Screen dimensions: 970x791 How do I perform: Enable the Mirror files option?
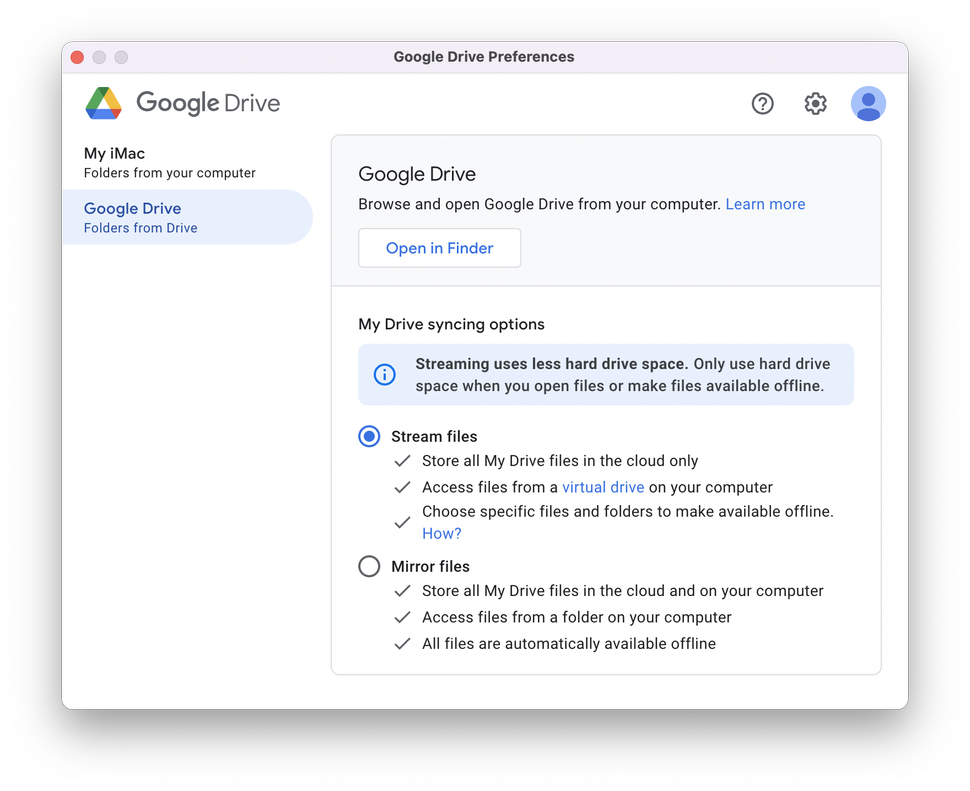(x=369, y=566)
